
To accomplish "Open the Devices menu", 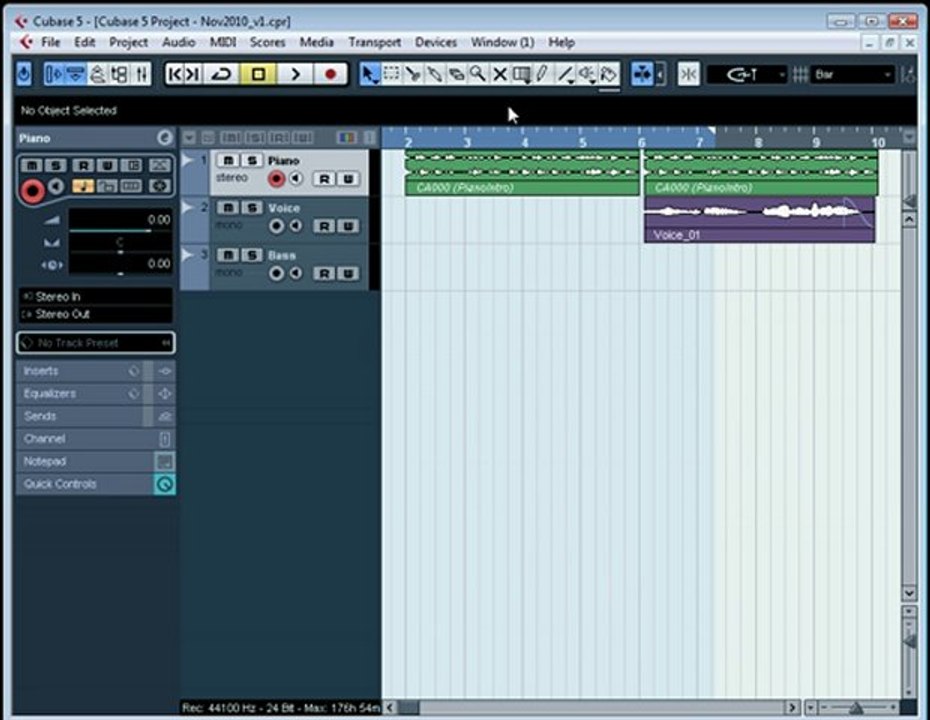I will (x=436, y=42).
